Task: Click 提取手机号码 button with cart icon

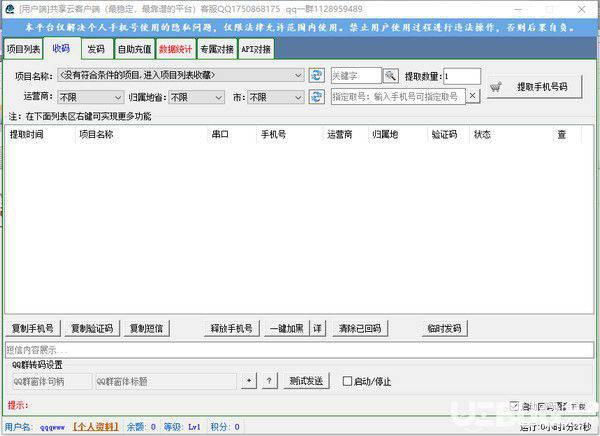Action: [535, 87]
